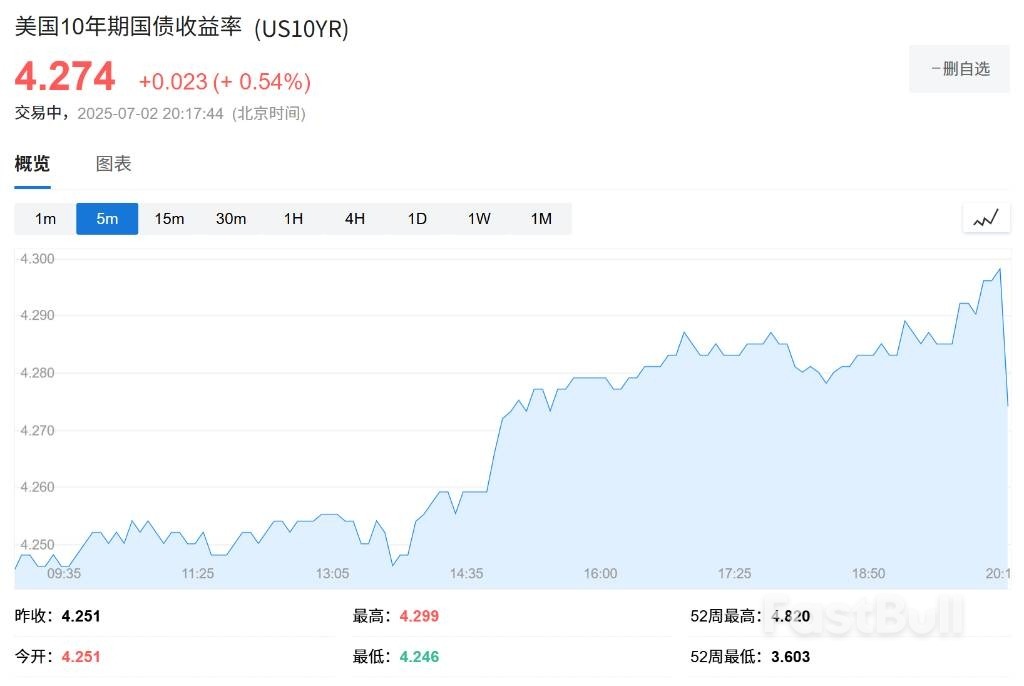Switch to the 1D daily chart
Screen dimensions: 1024x686
(x=417, y=219)
